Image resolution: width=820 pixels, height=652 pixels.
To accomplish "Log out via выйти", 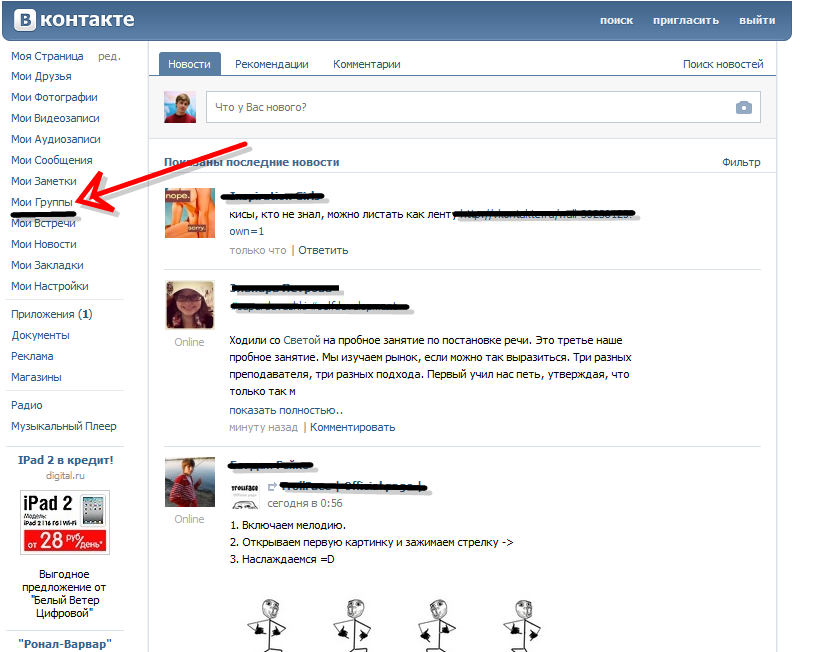I will (x=757, y=20).
